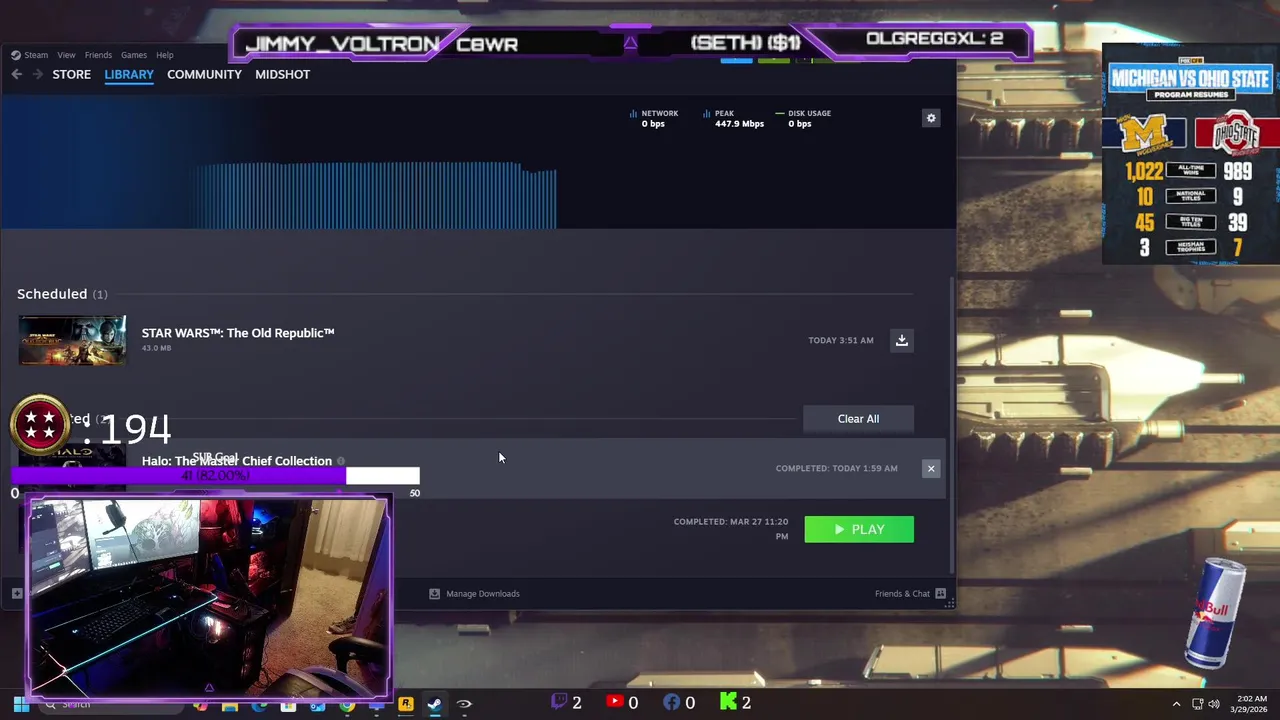1280x720 pixels.
Task: Click the PEAK 447.9 Mbps legend
Action: tap(733, 118)
